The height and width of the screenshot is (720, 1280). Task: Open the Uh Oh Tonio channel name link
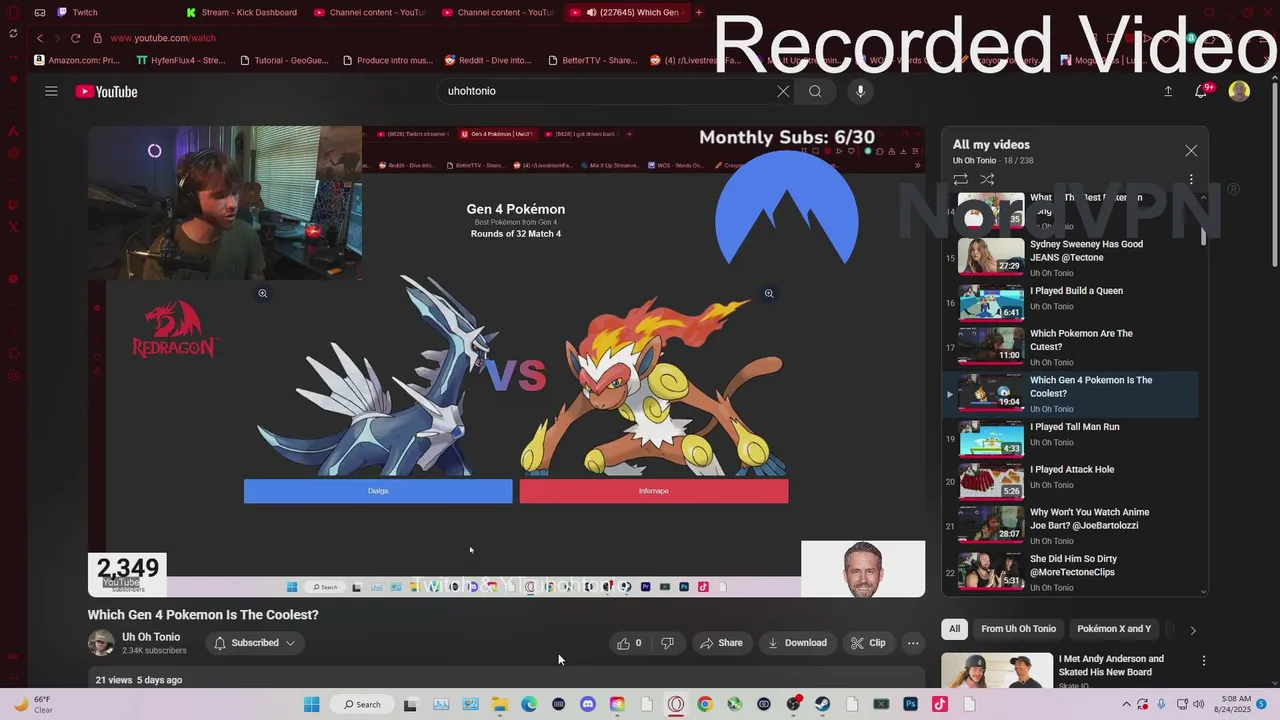[151, 637]
